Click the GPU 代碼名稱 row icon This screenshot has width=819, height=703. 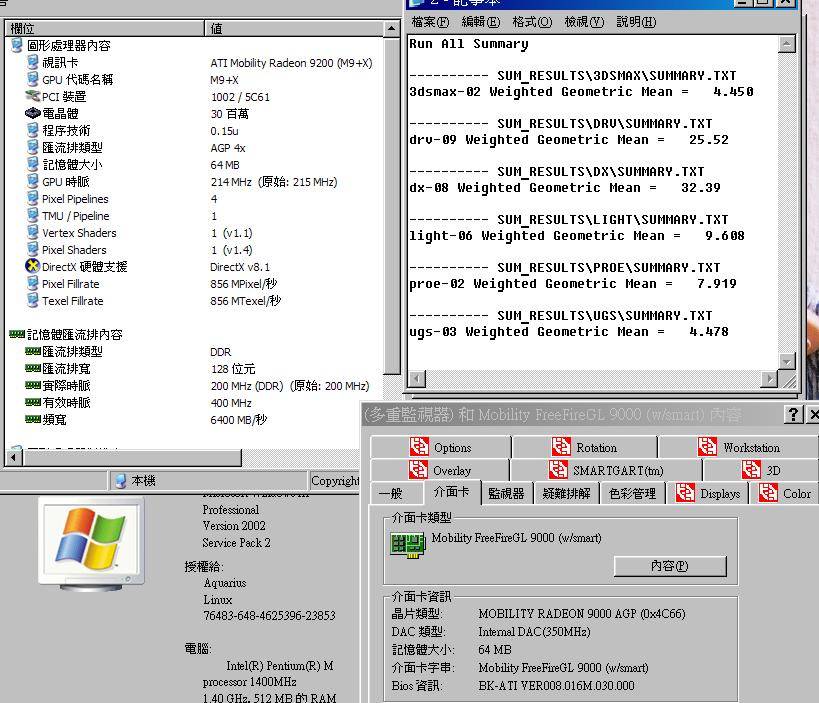(x=33, y=79)
